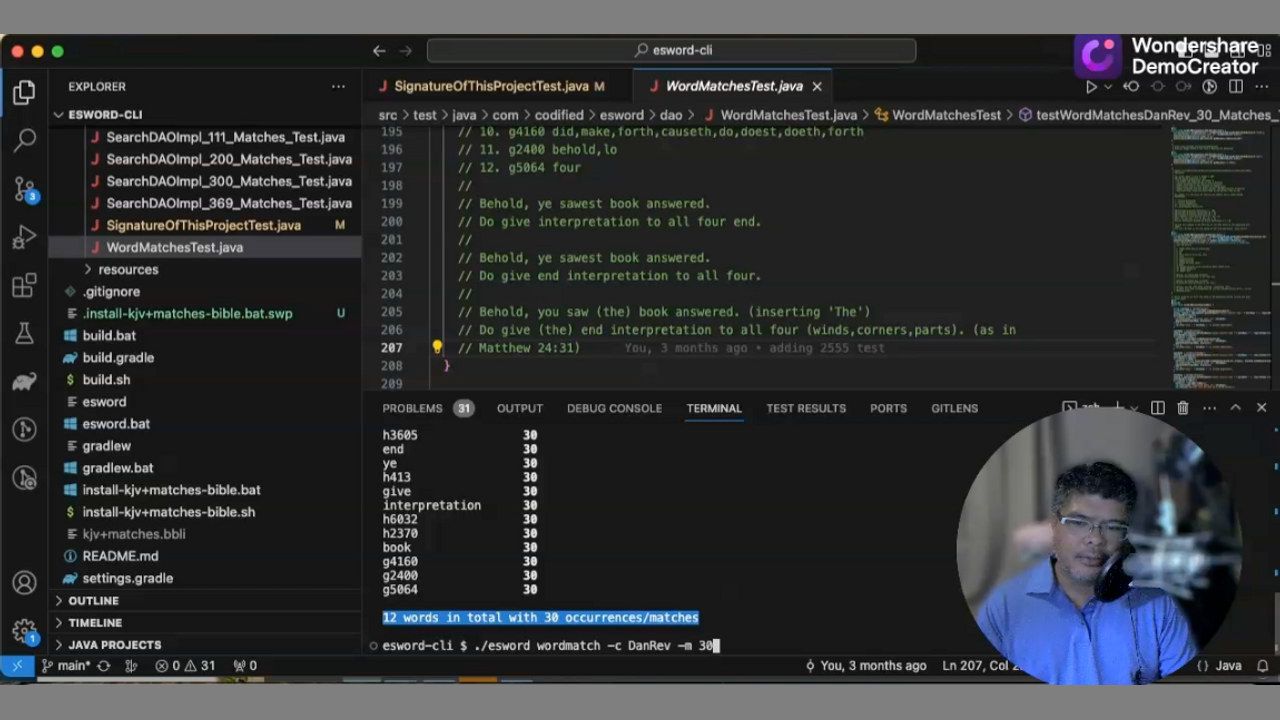This screenshot has height=720, width=1280.
Task: Click the esword-cli search command box
Action: coord(671,50)
